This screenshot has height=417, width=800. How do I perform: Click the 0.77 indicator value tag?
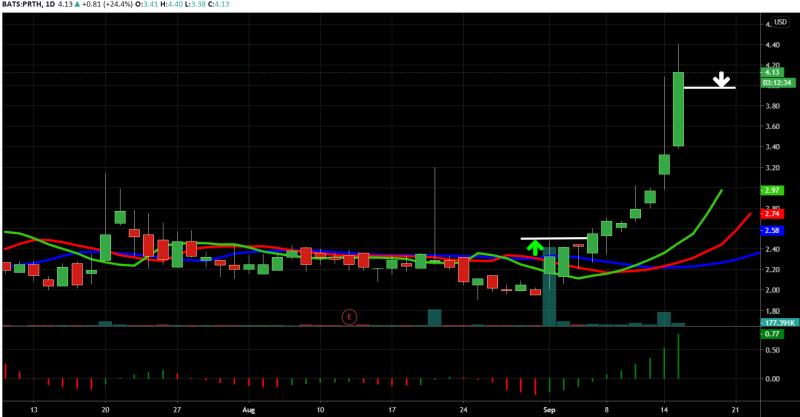[x=771, y=334]
